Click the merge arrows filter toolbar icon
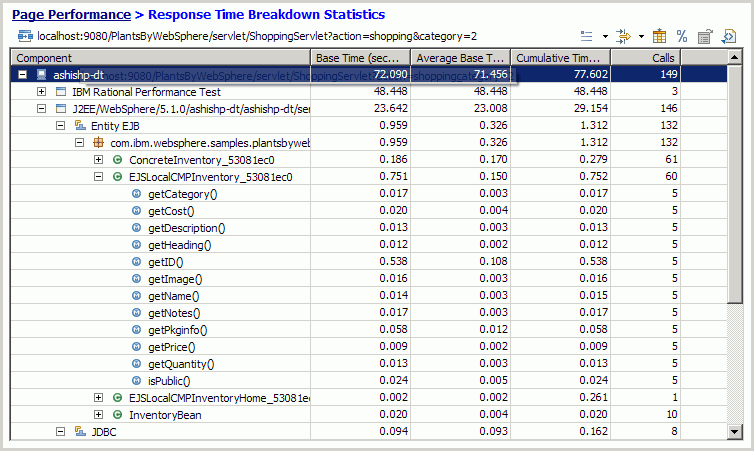Image resolution: width=754 pixels, height=451 pixels. [623, 36]
